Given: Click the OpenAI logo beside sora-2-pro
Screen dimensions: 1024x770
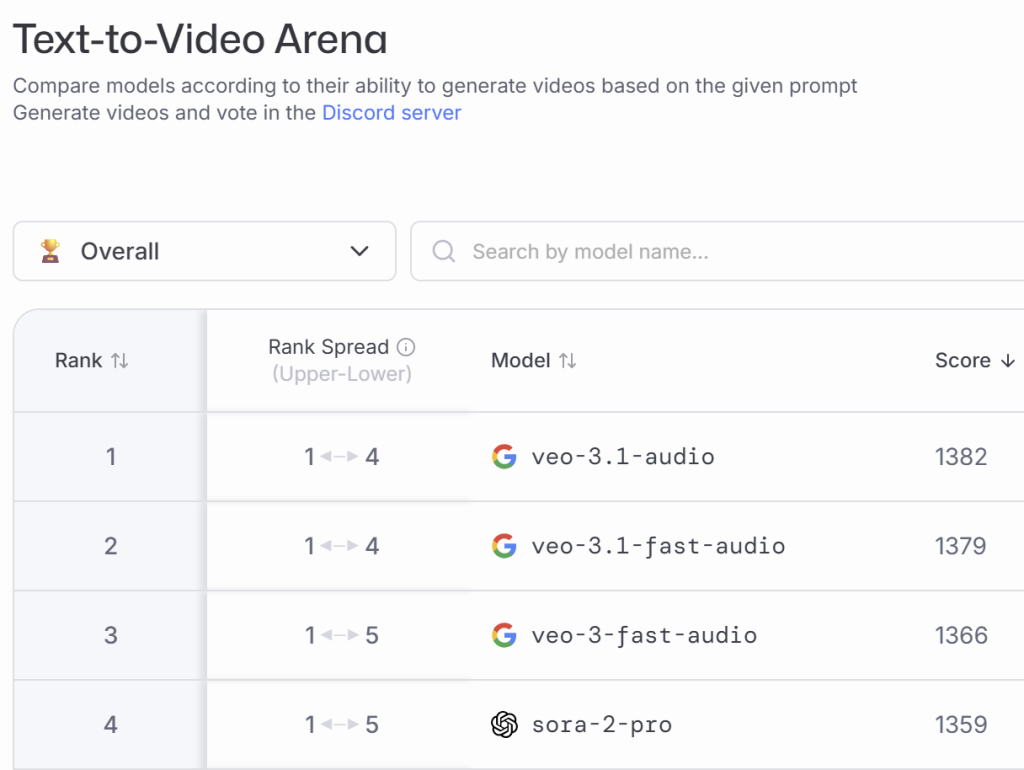Looking at the screenshot, I should point(505,724).
